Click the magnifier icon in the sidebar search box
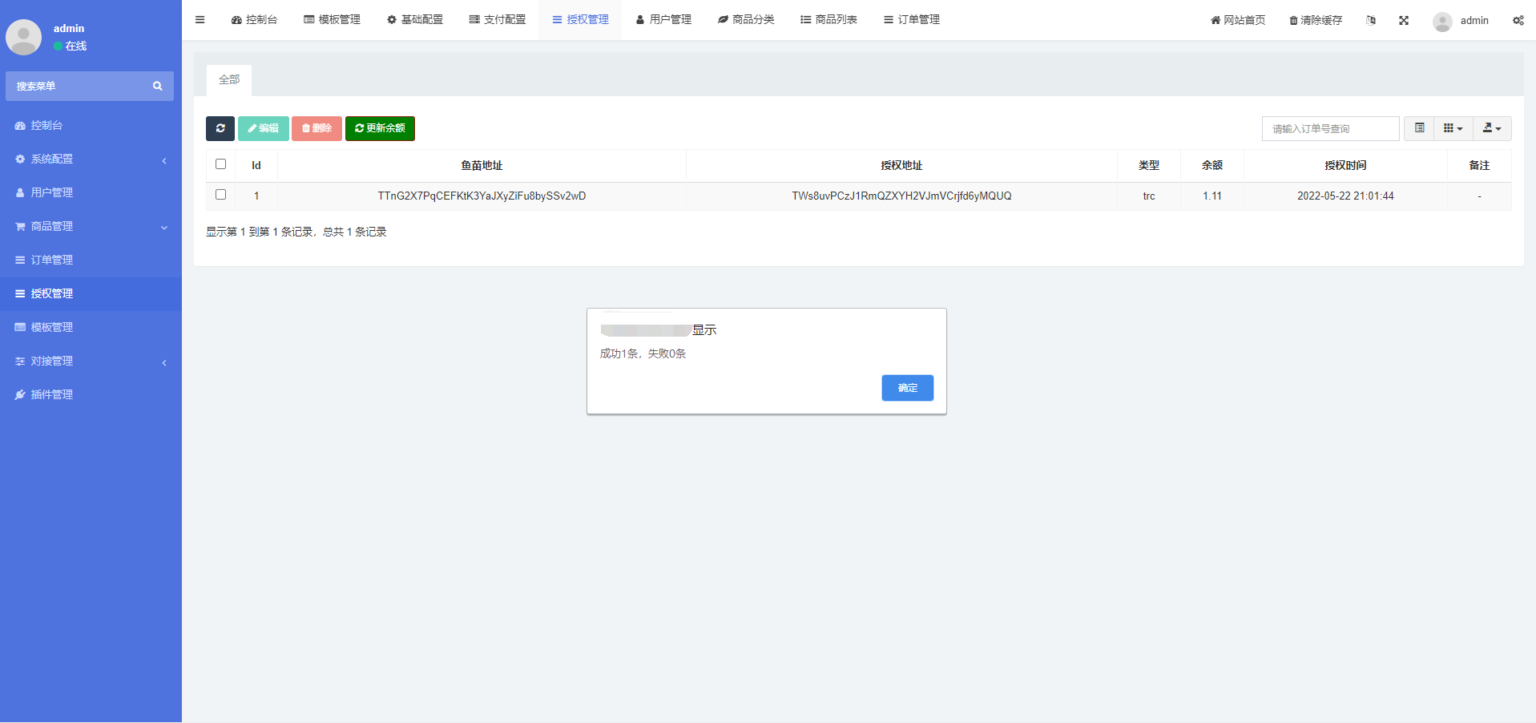 [x=157, y=86]
